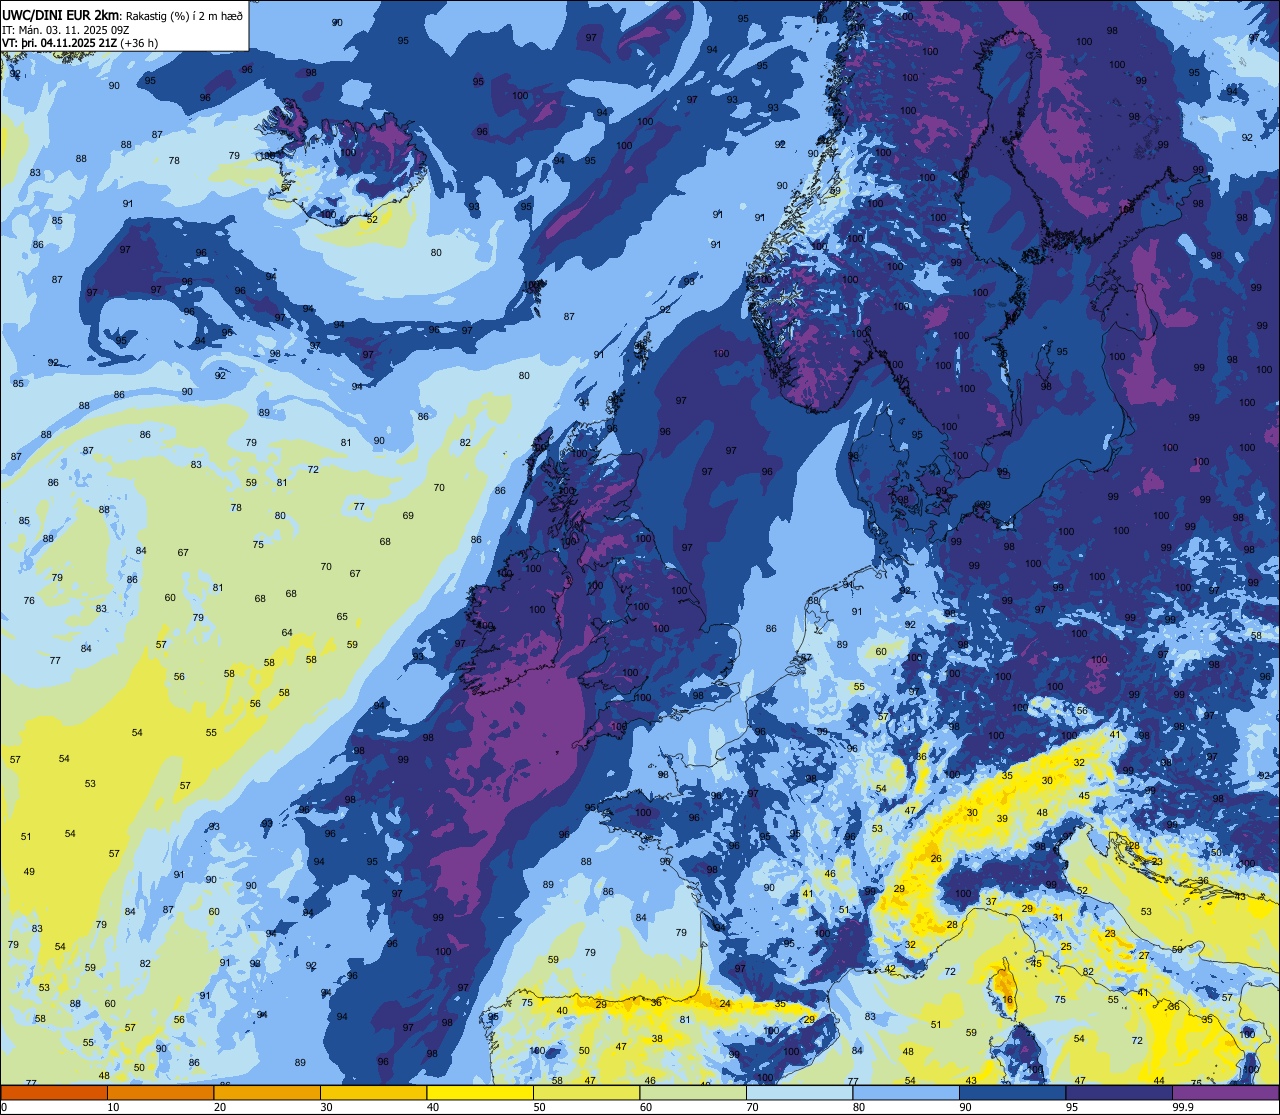
Task: Select the pale green swatch between 60 and 70
Action: coord(693,1092)
